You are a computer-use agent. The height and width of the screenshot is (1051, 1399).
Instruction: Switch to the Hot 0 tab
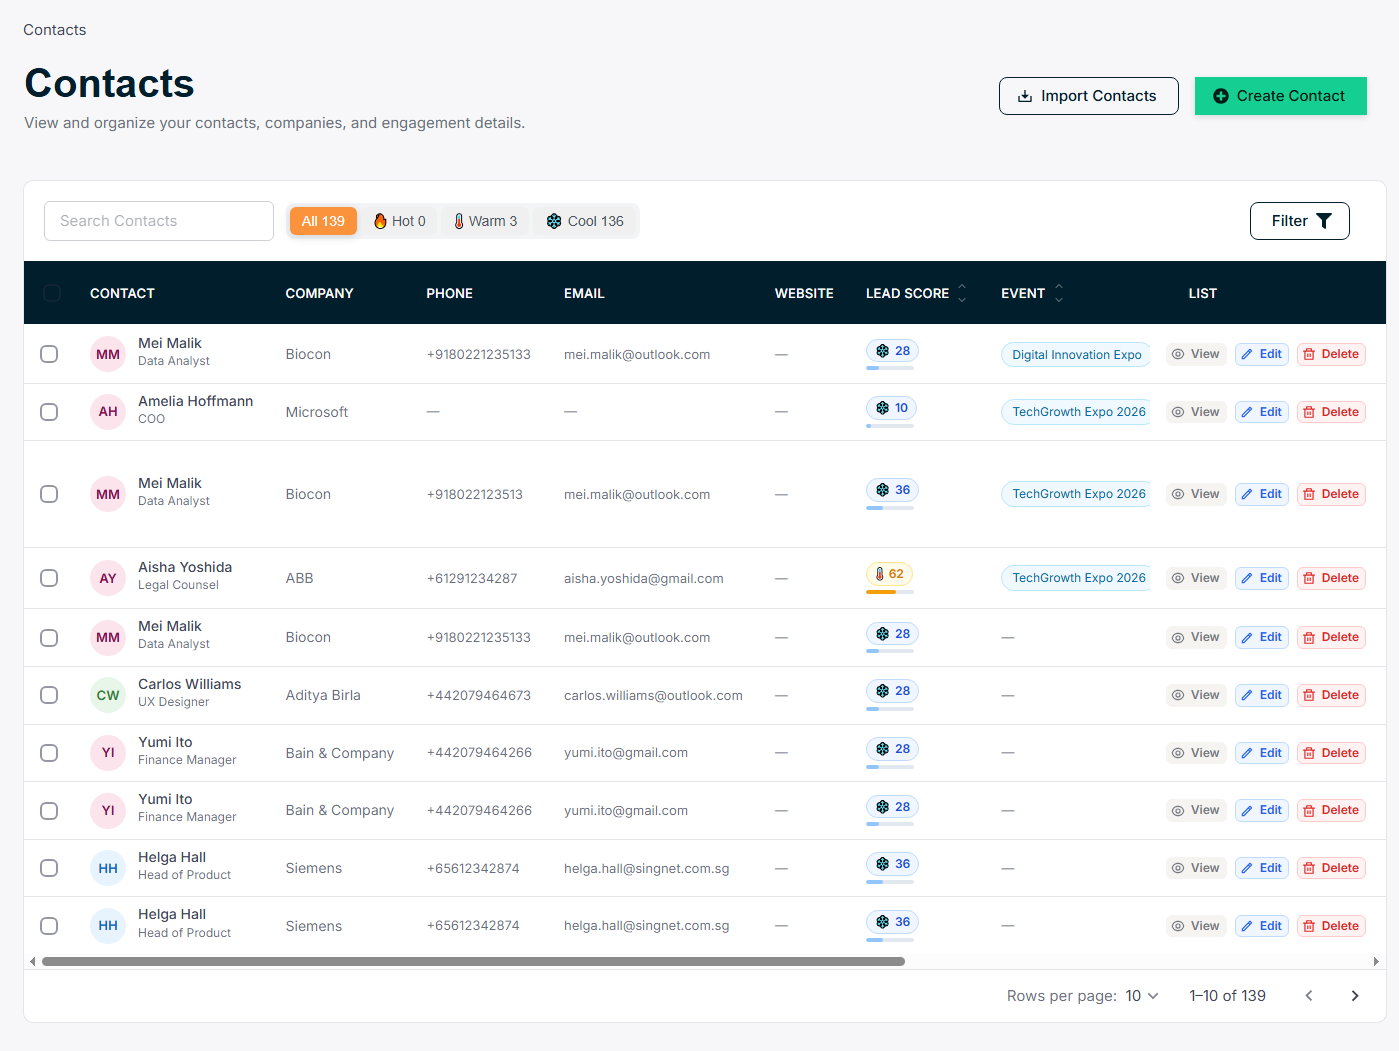tap(400, 221)
